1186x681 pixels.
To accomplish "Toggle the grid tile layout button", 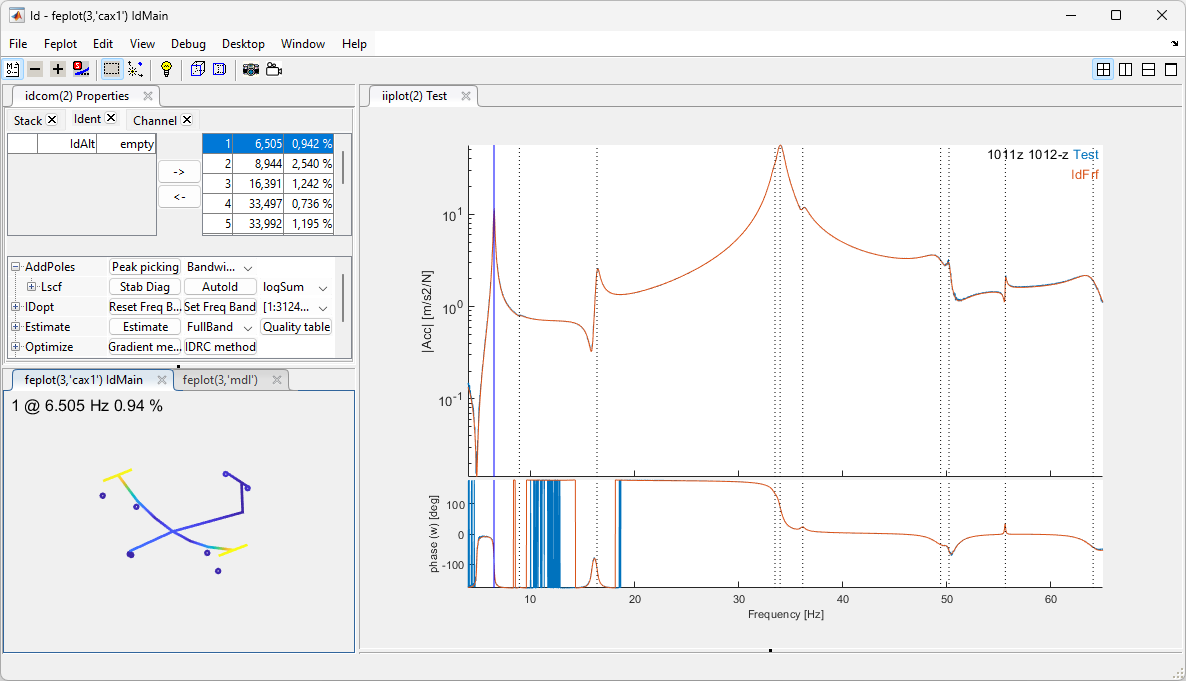I will tap(1103, 69).
